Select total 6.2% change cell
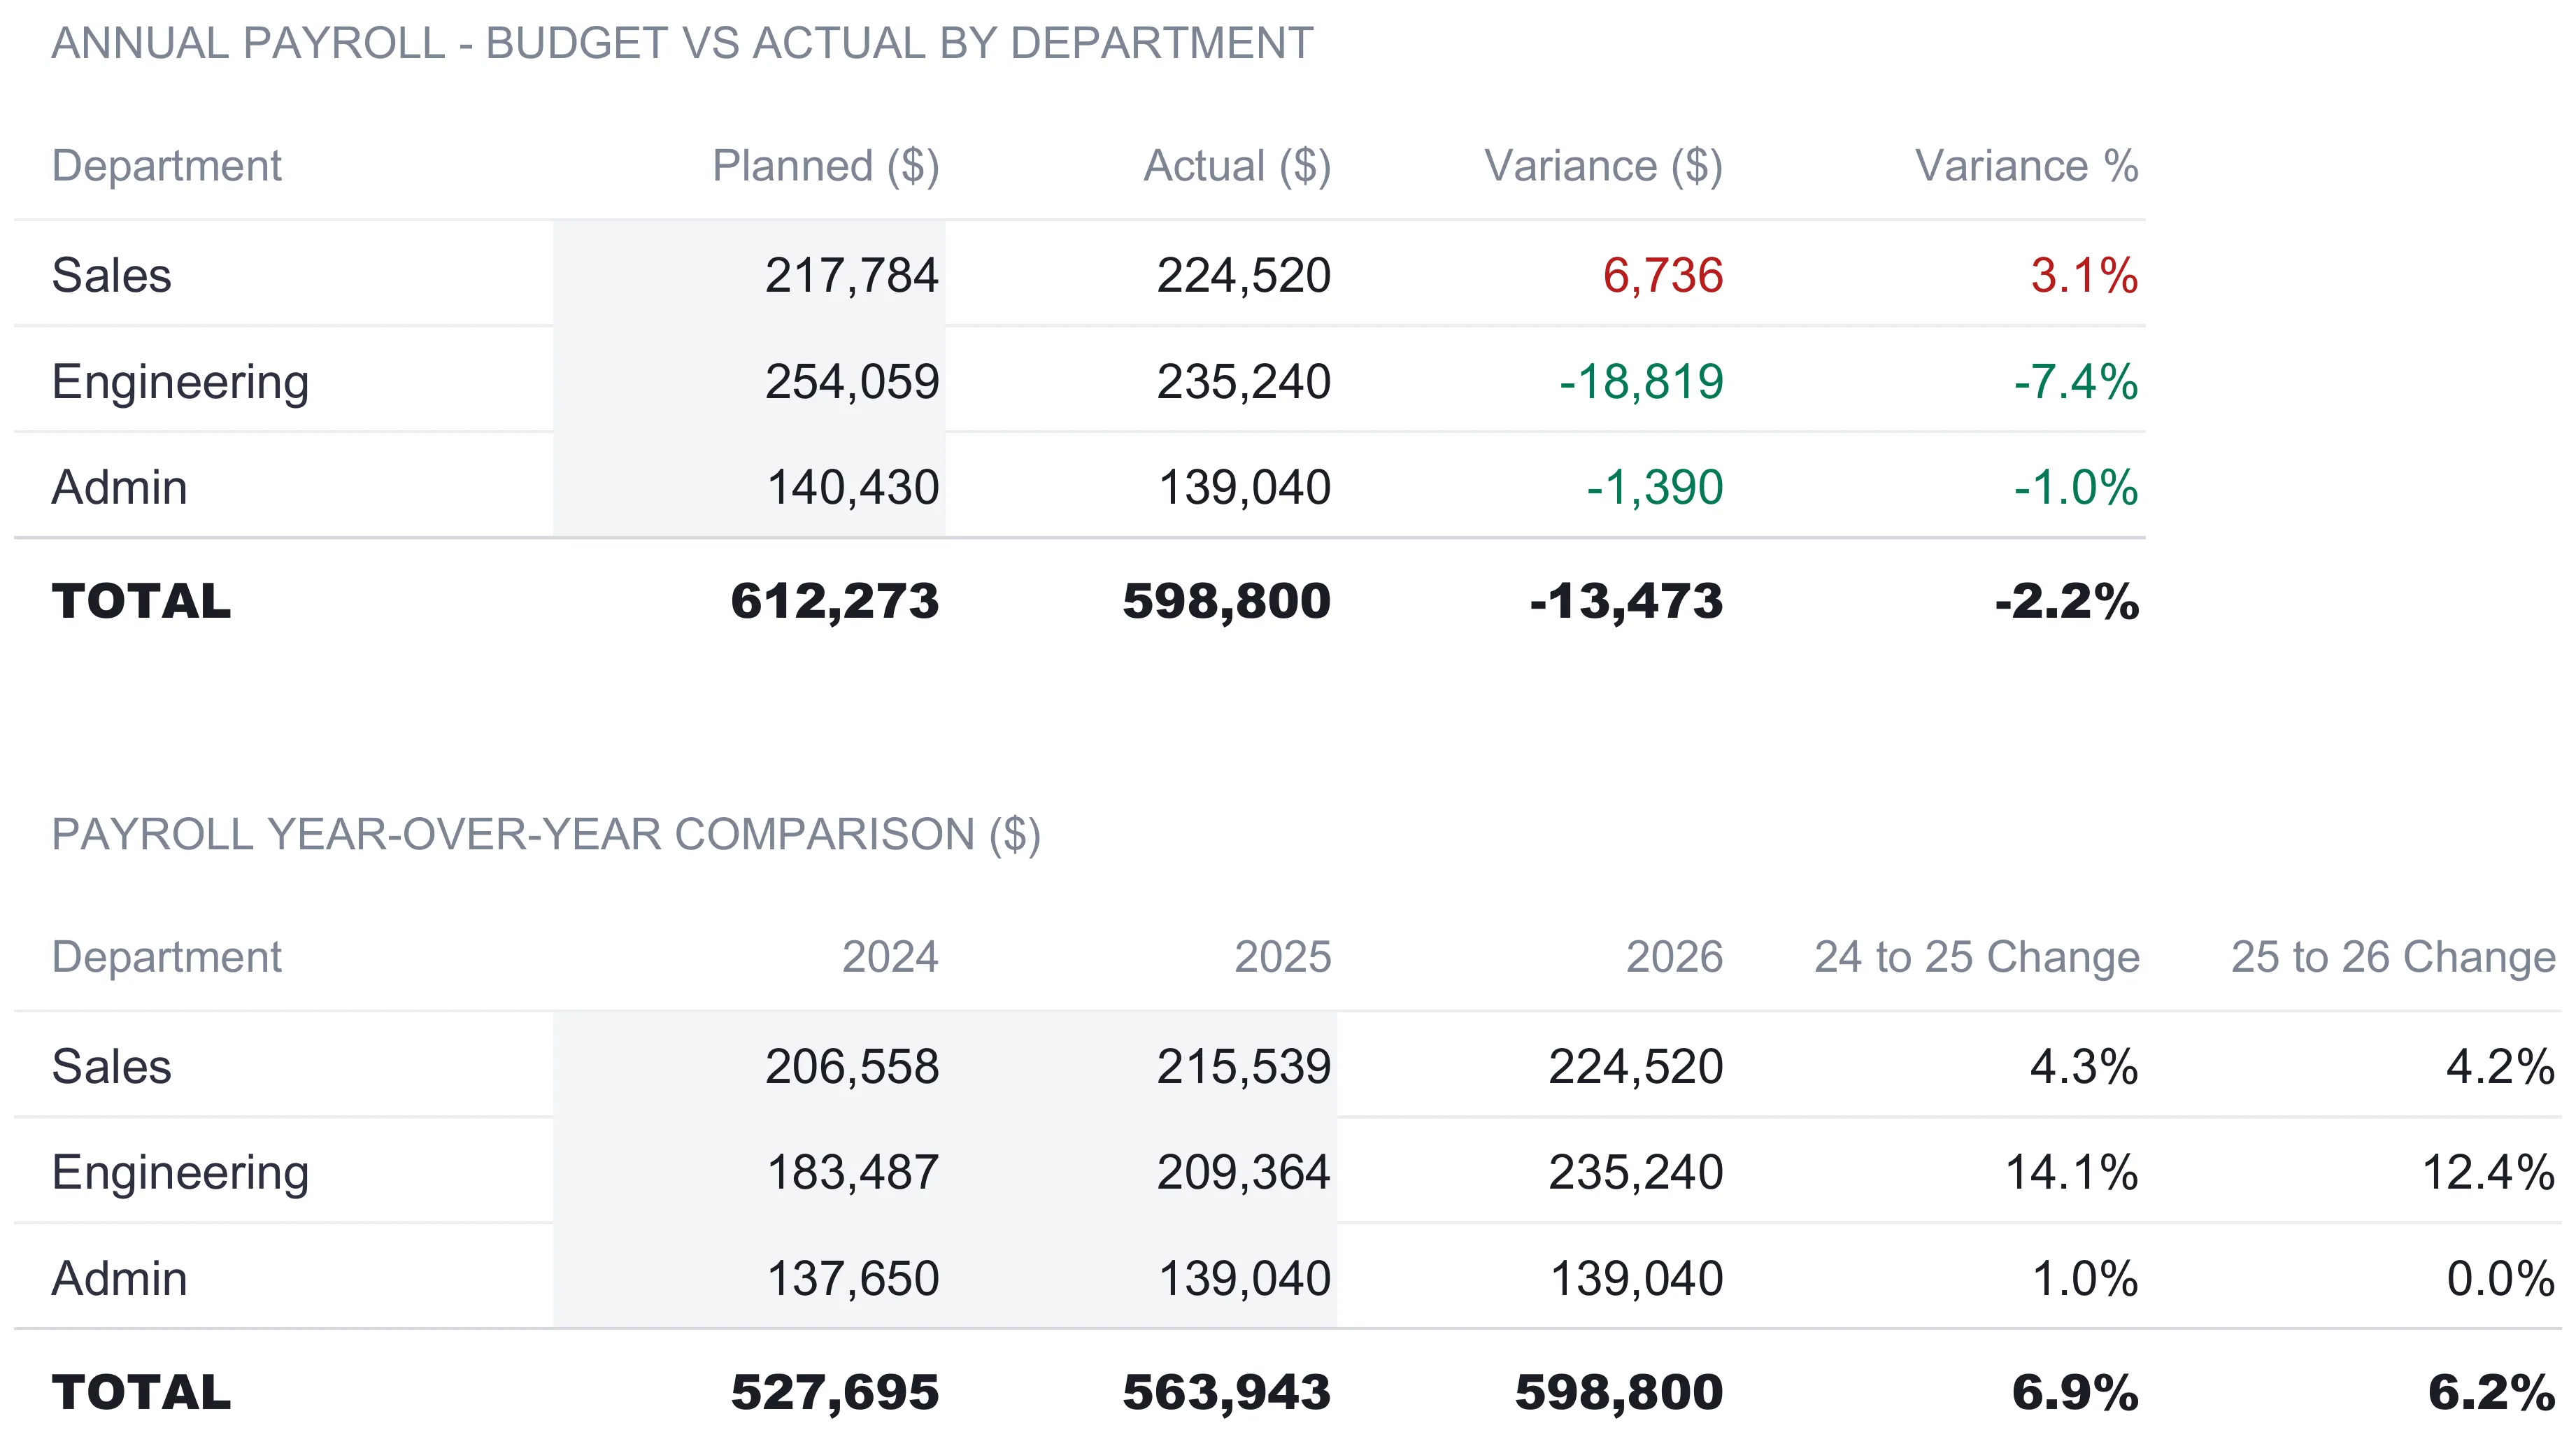This screenshot has width=2576, height=1444. 2492,1392
